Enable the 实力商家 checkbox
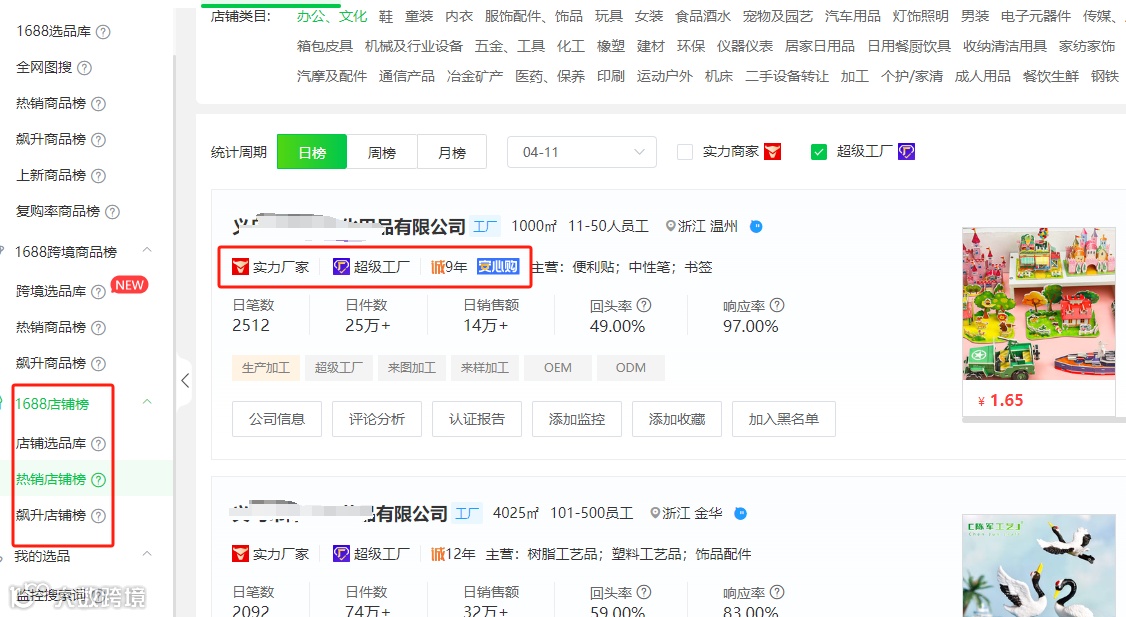 (685, 152)
